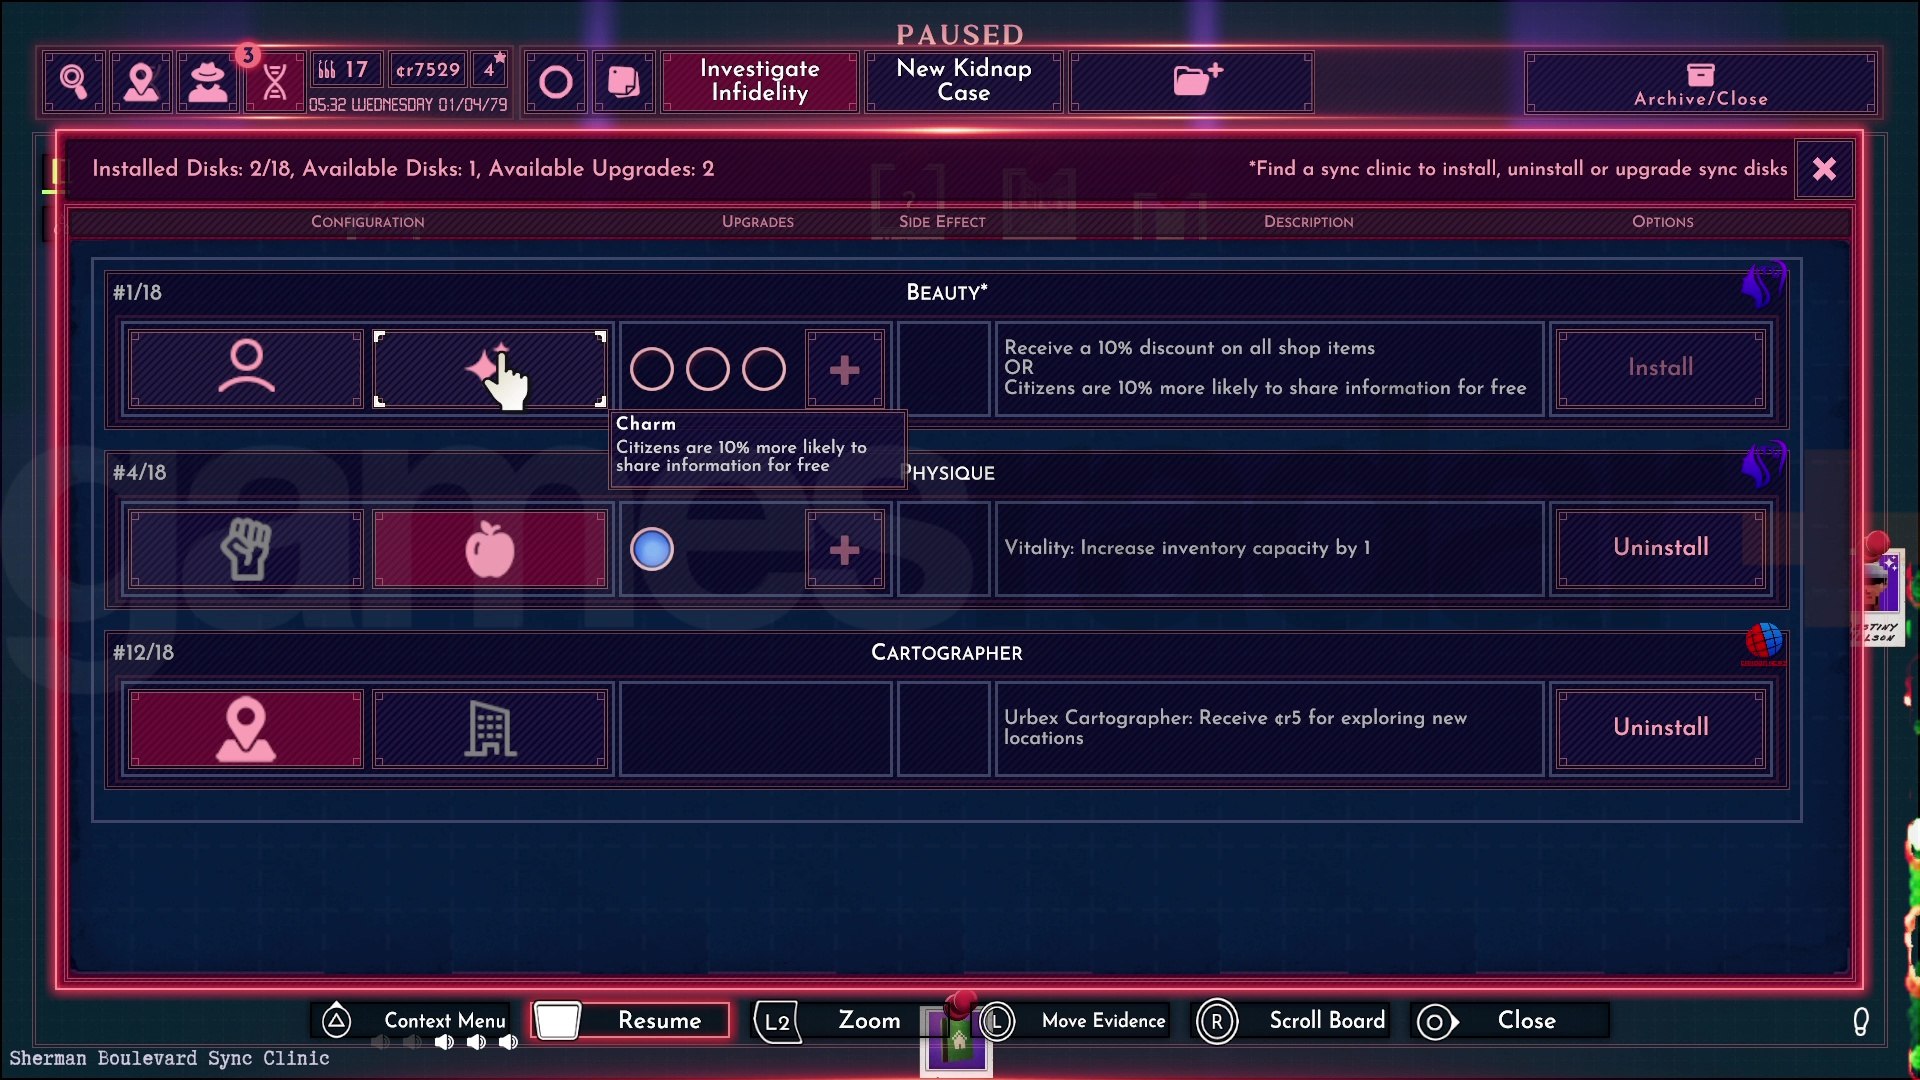Open the Configuration column header
Viewport: 1920px width, 1080px height.
click(x=368, y=222)
